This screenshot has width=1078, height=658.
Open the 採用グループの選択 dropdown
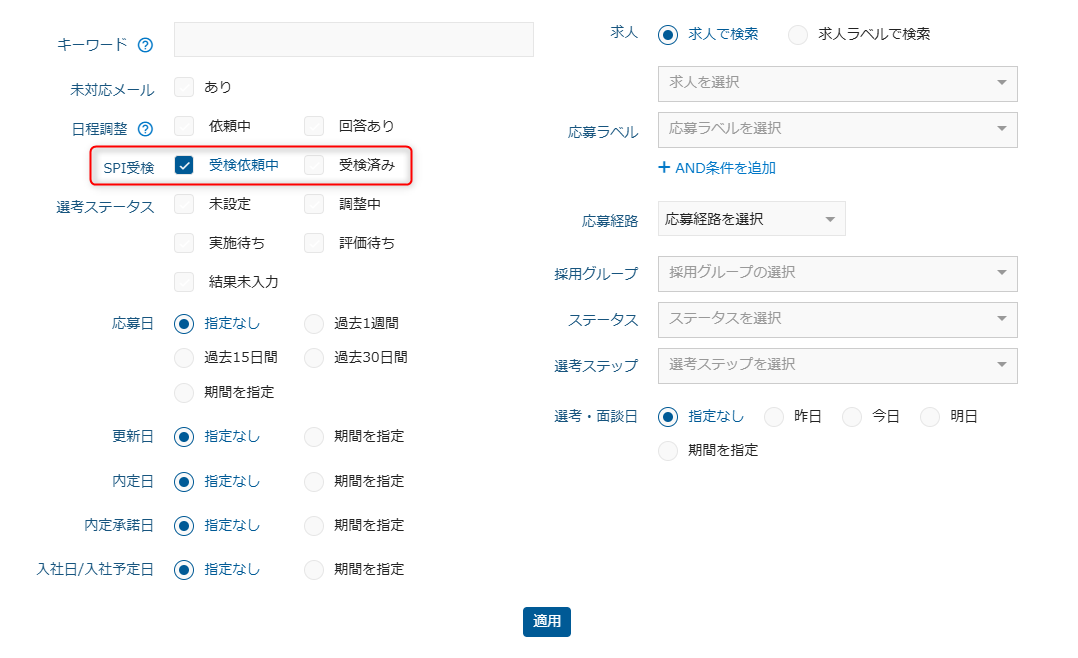(x=837, y=273)
